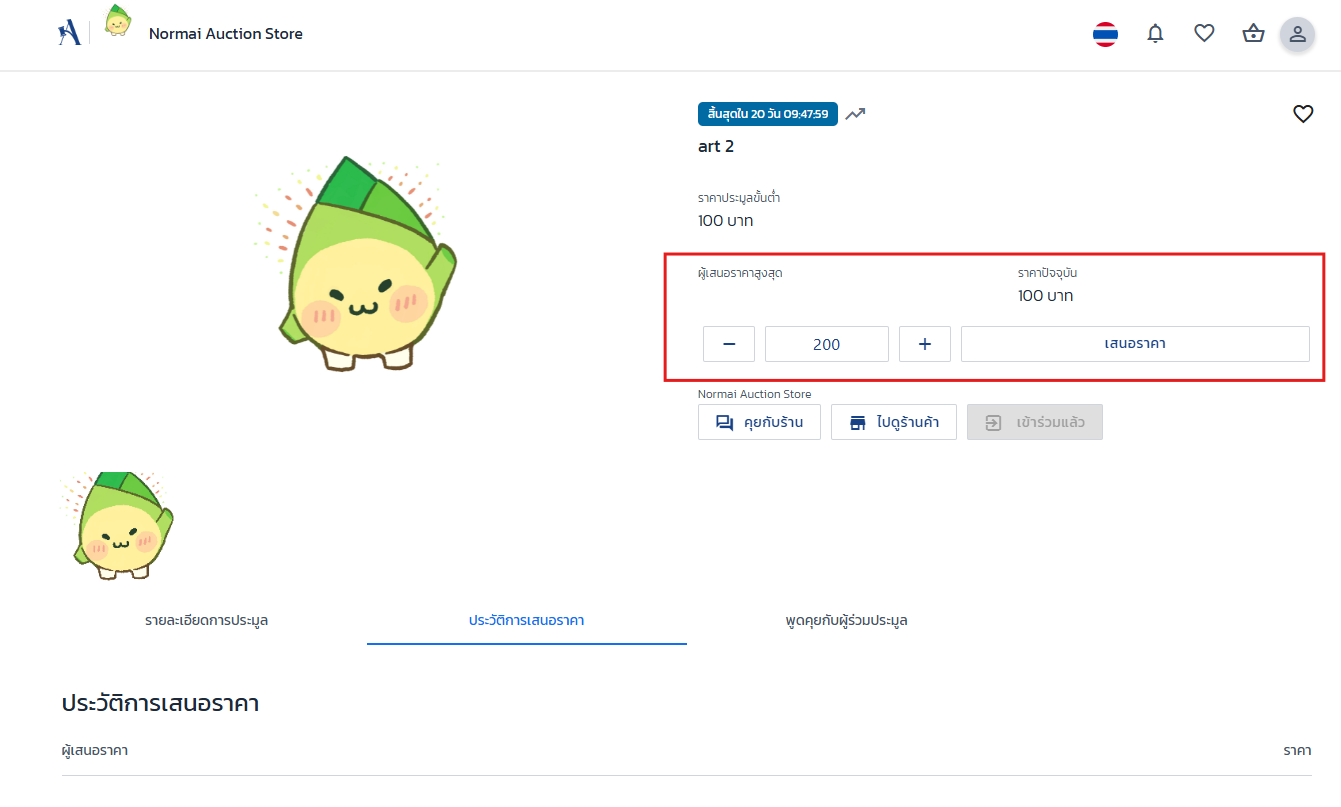Switch to รายละเอียดการประมูล tab
1341x807 pixels.
tap(205, 620)
